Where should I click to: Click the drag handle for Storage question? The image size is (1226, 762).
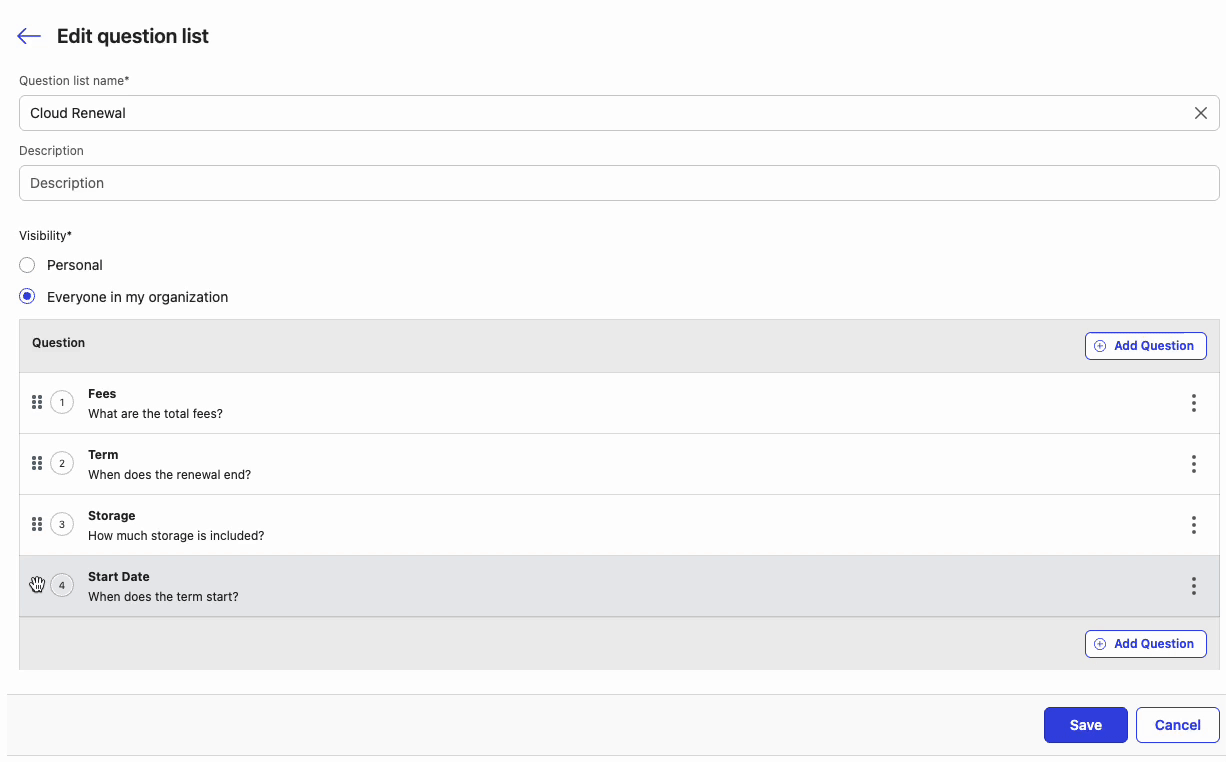point(37,524)
